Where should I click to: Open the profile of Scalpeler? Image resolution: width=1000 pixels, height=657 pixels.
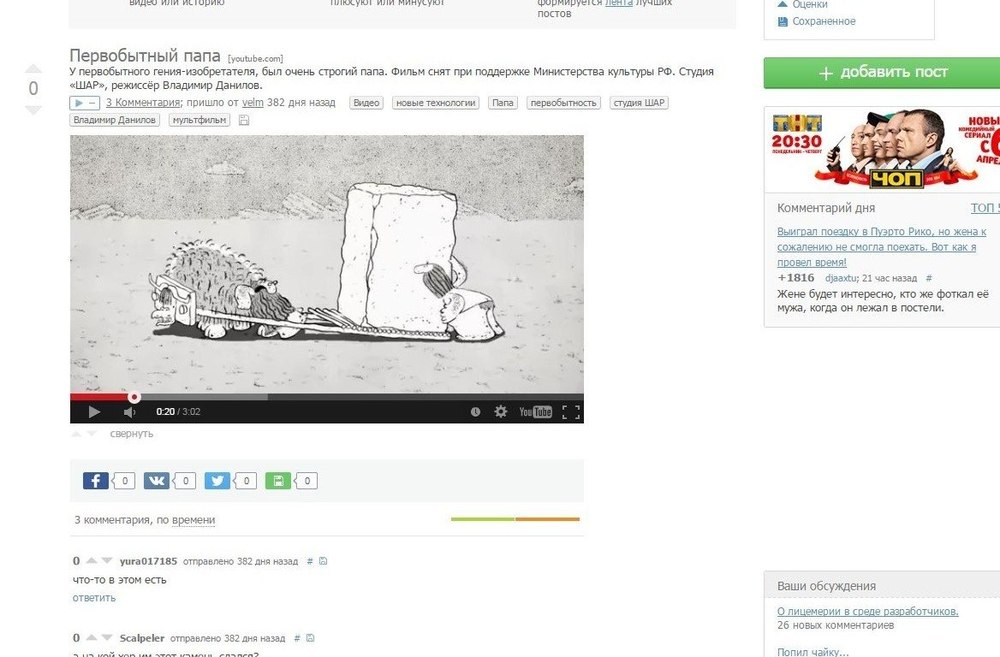click(x=142, y=638)
